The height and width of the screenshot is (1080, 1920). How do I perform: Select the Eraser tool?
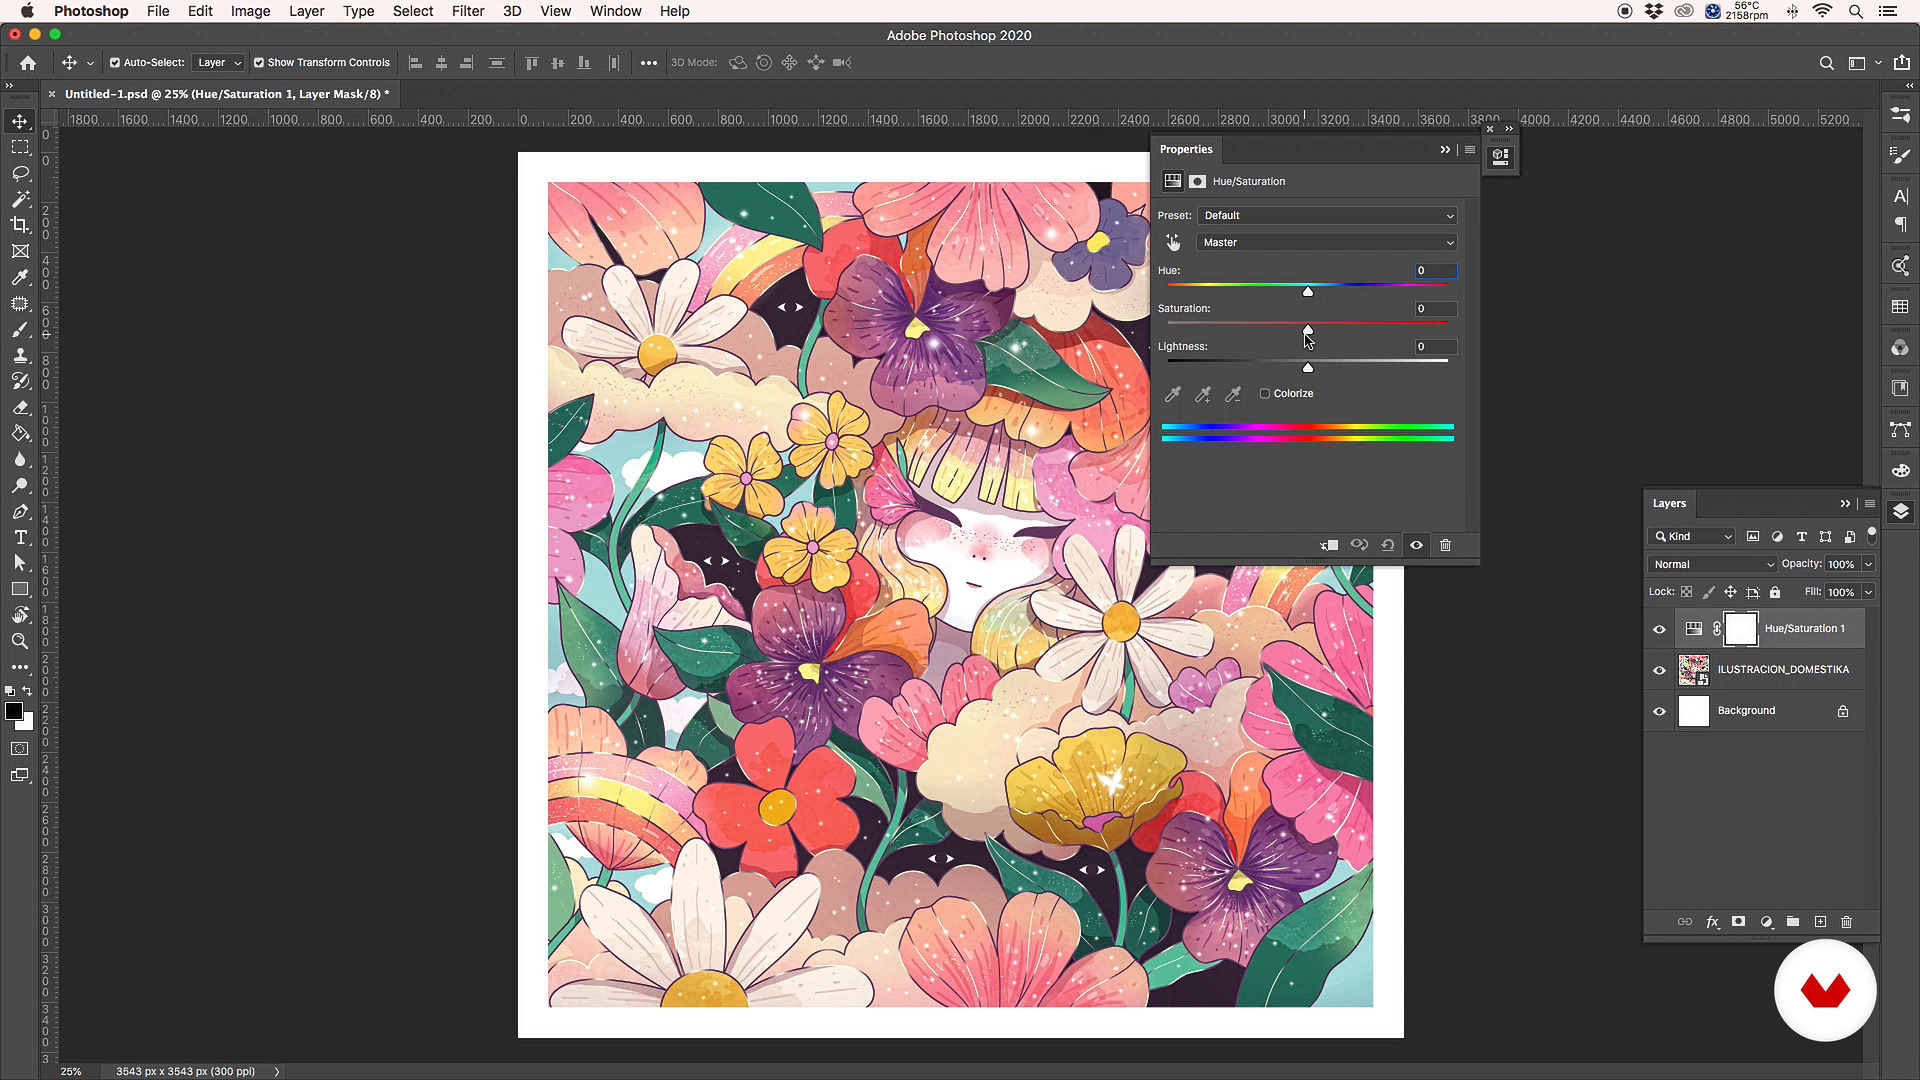point(20,407)
